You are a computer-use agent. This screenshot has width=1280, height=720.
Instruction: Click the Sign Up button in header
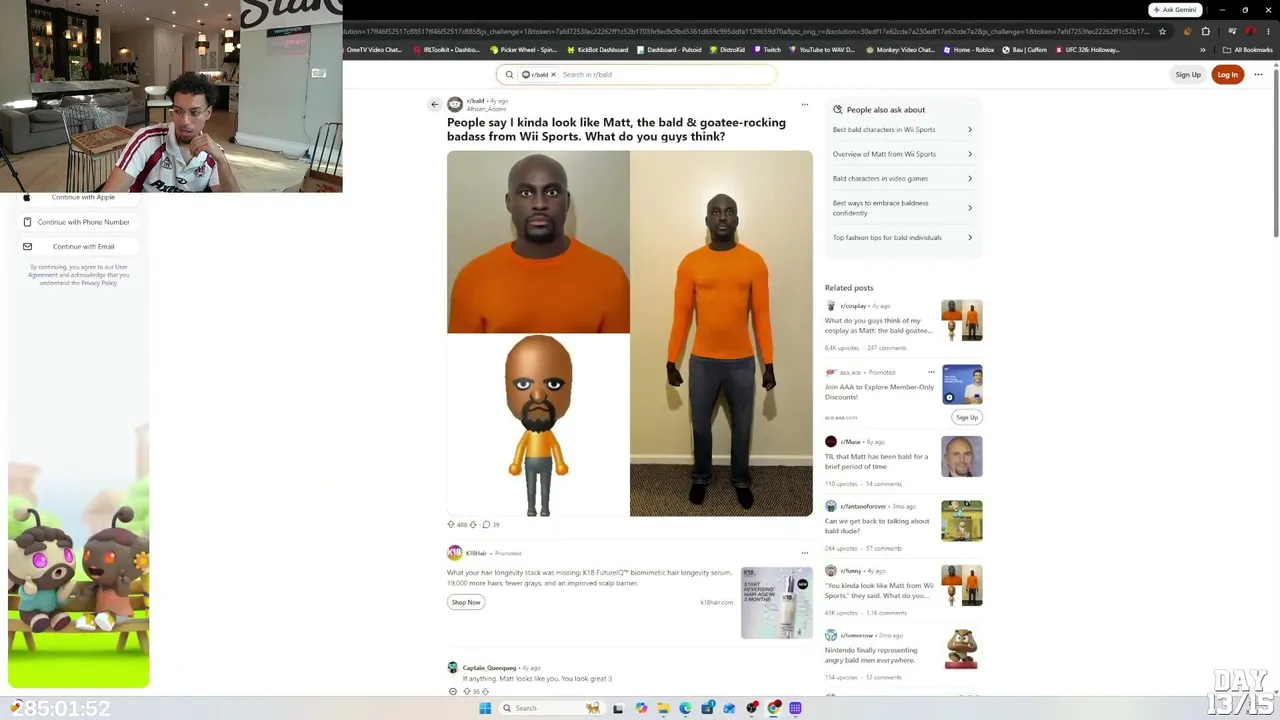click(1188, 74)
